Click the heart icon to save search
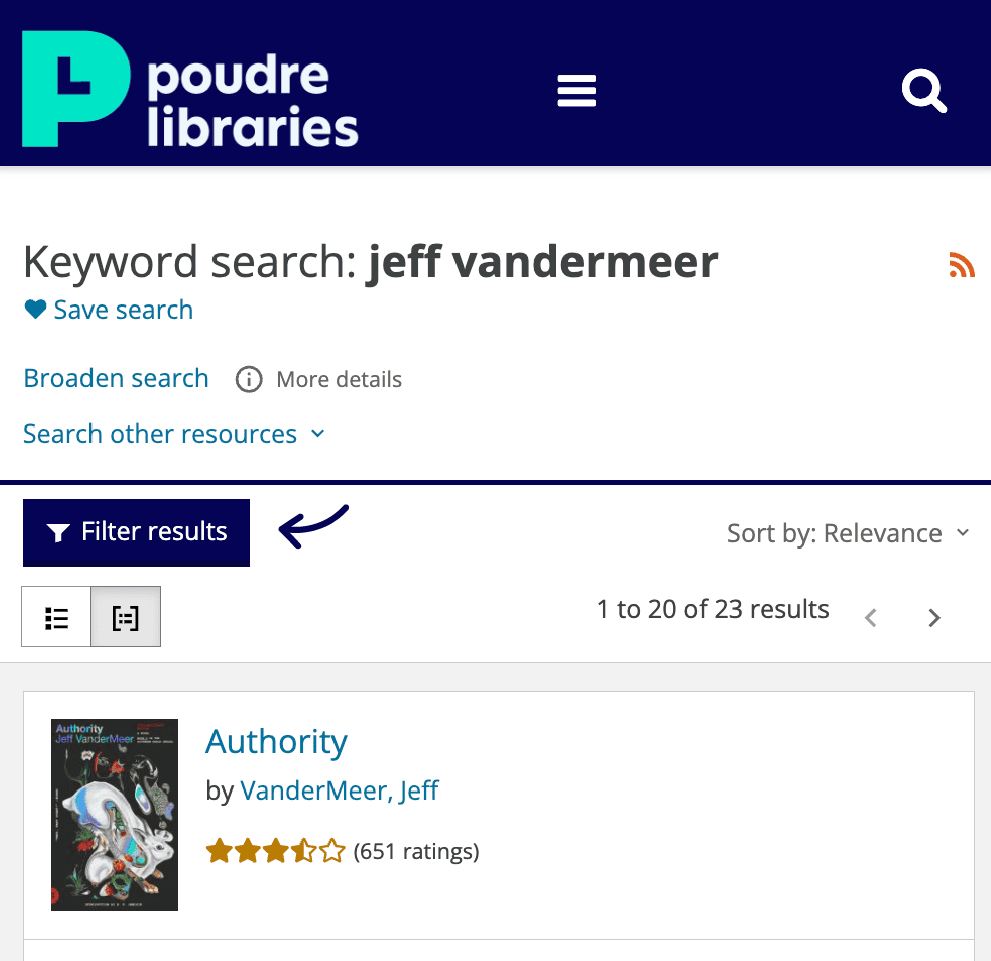 tap(35, 310)
